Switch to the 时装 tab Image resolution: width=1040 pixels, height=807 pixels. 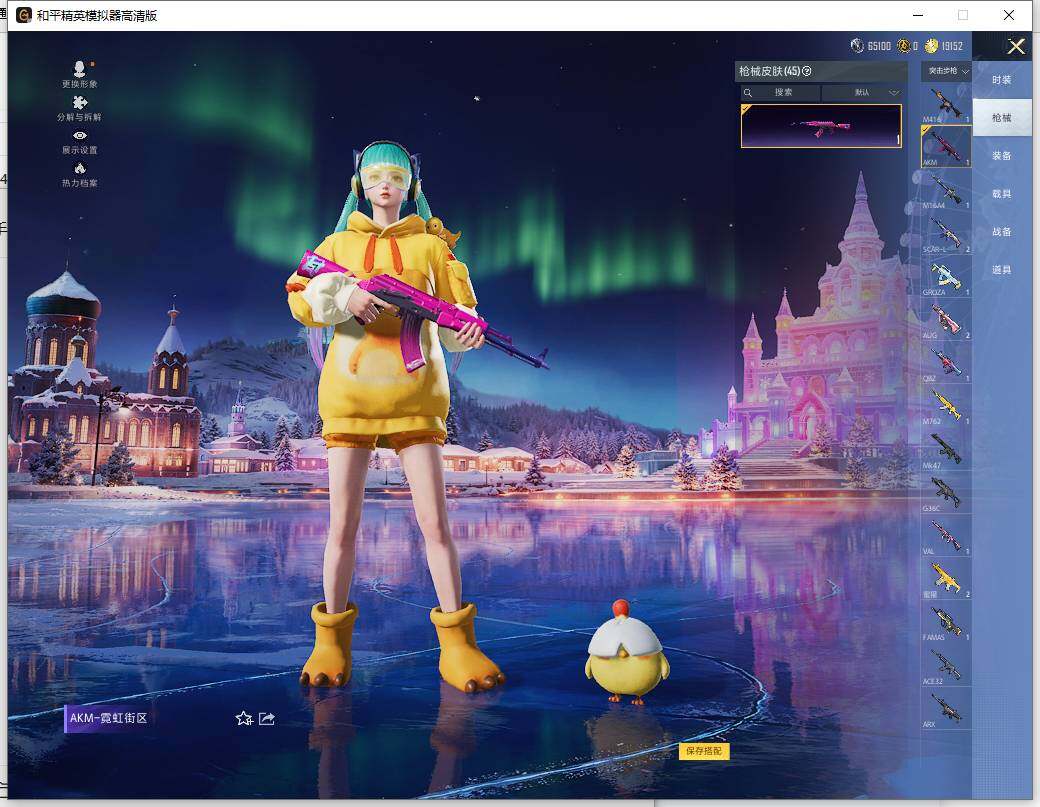tap(1002, 80)
